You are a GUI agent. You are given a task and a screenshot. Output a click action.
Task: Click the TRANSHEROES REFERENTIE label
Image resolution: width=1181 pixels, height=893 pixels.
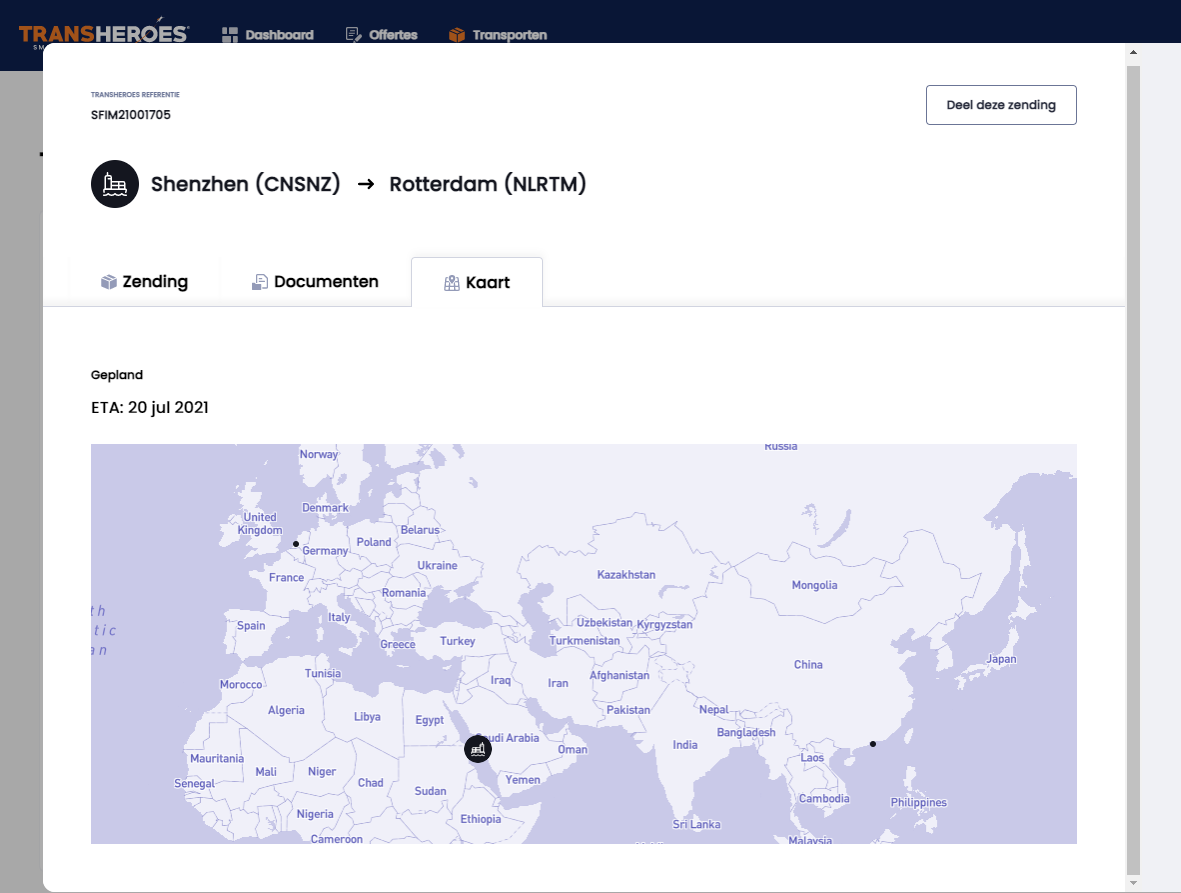136,95
